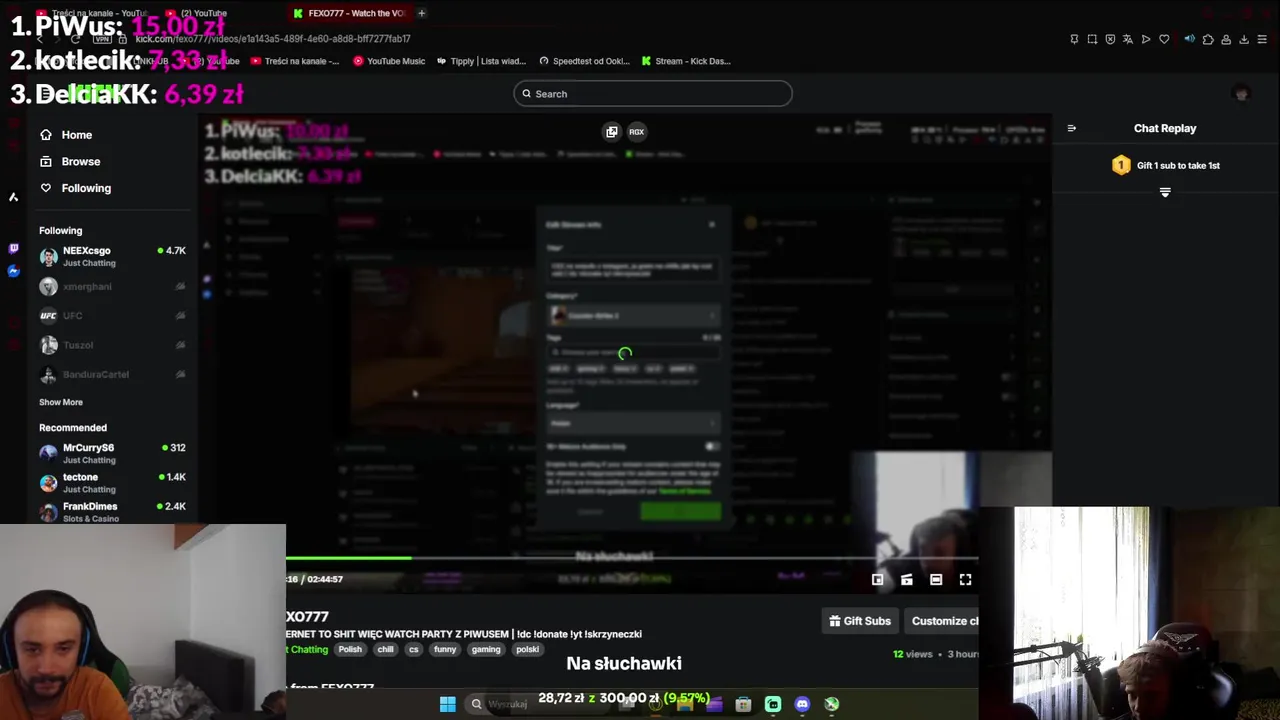
Task: Open a new browser tab
Action: (x=422, y=13)
